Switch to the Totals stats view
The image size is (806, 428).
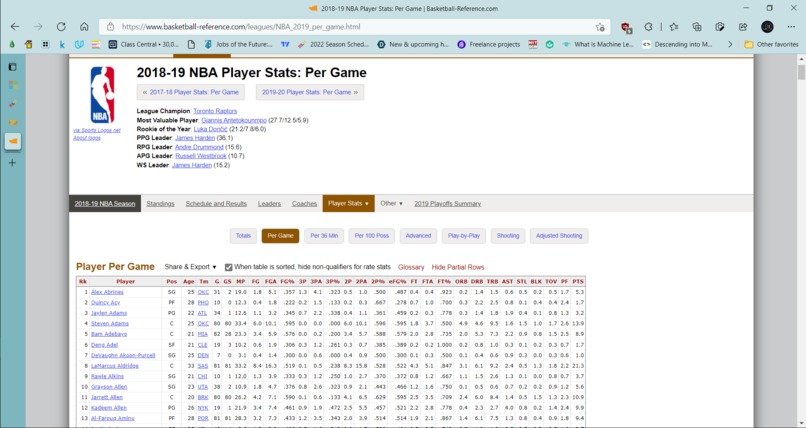pos(243,236)
